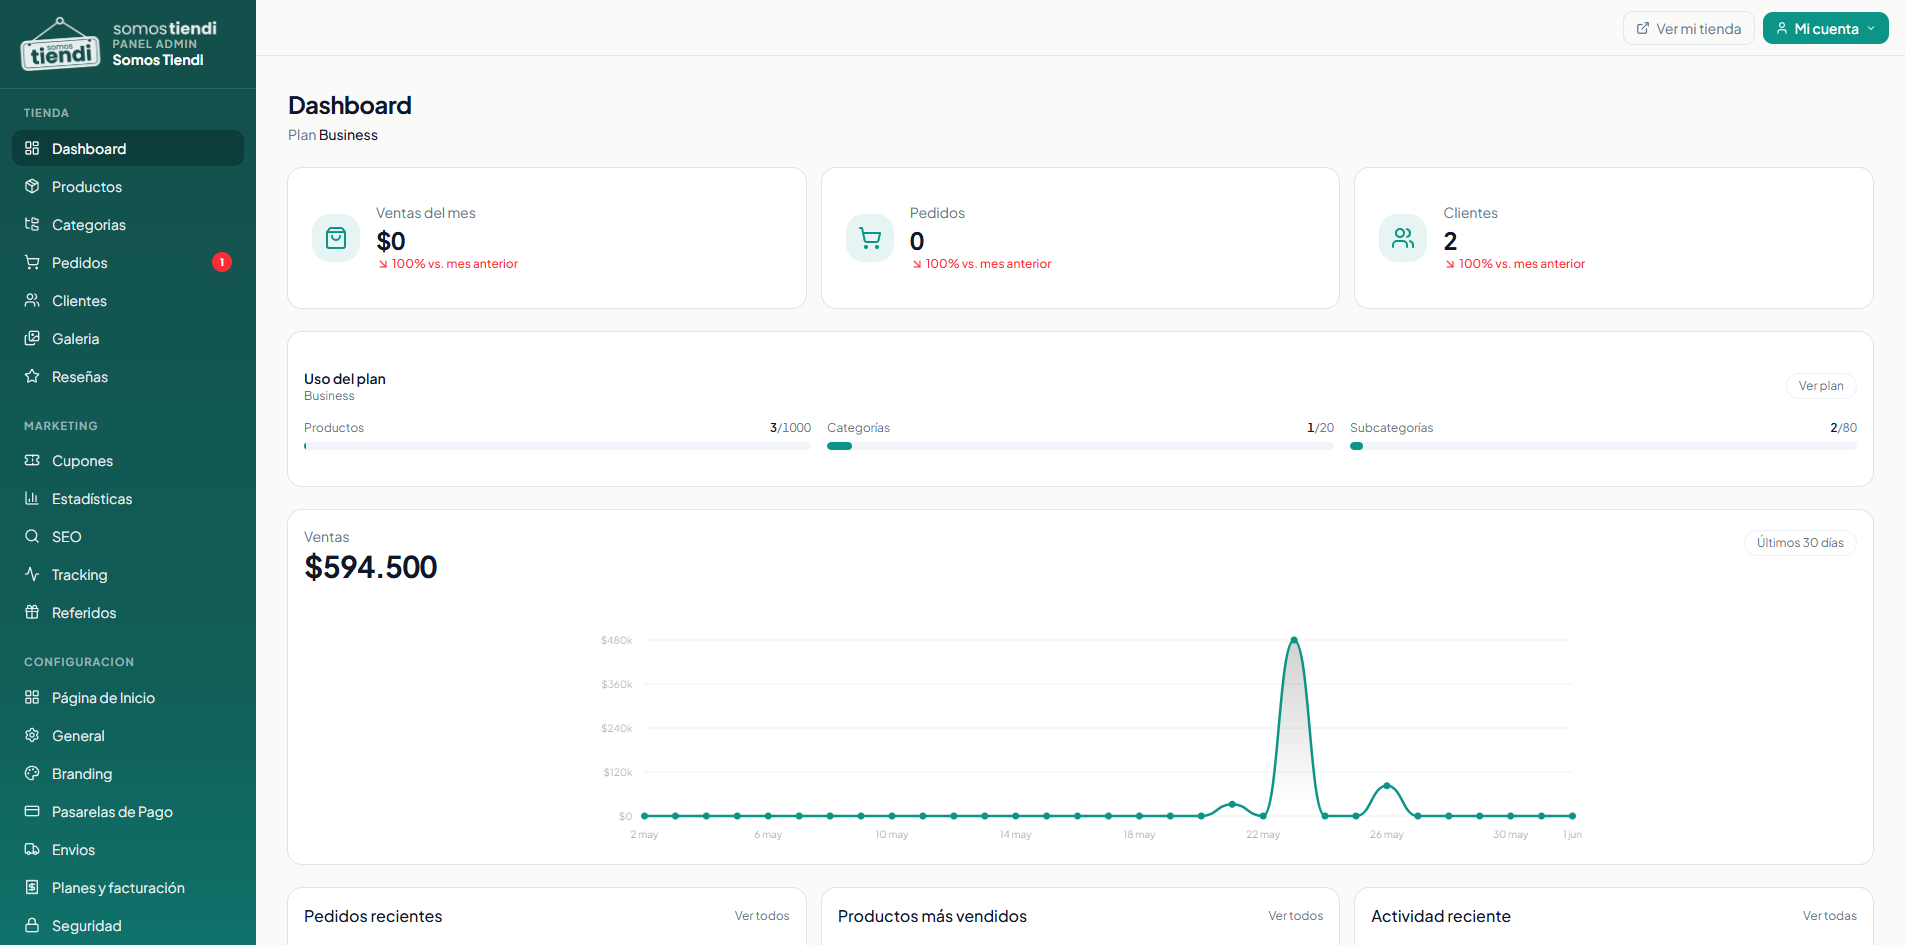Click the Página de Inicio layout icon
The image size is (1905, 945).
point(32,697)
